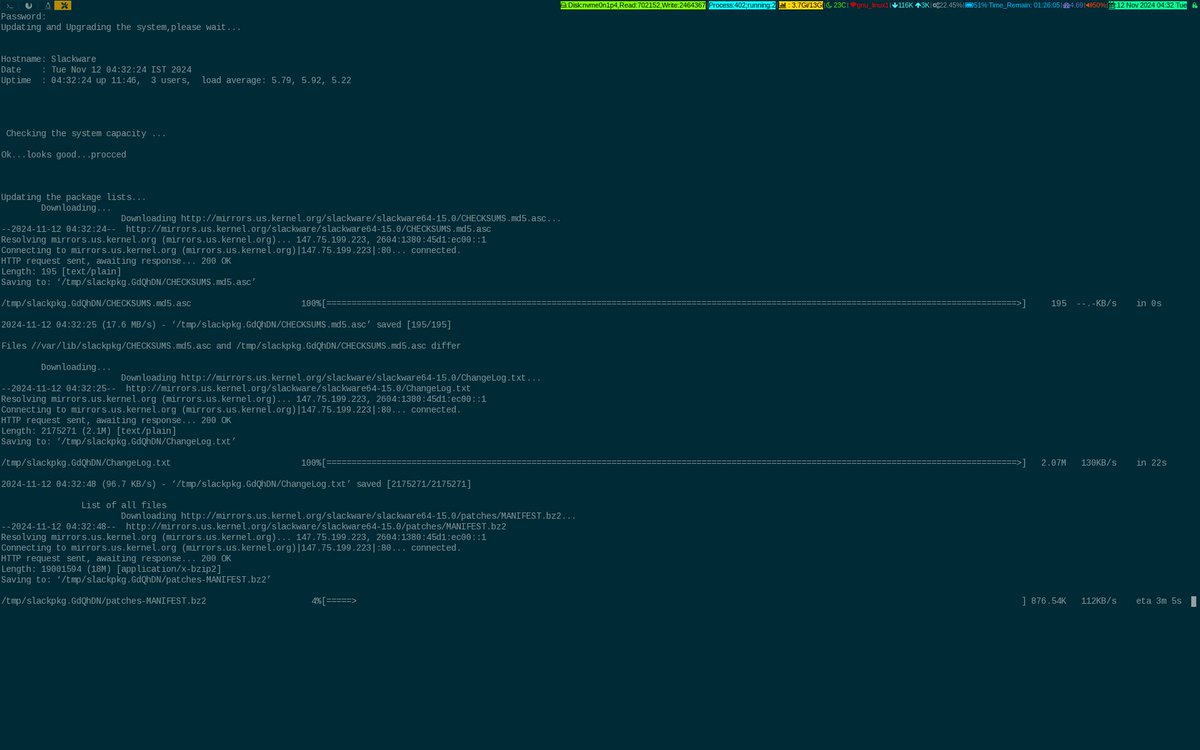Click the 23C temperature indicator
This screenshot has width=1200, height=750.
click(x=836, y=5)
